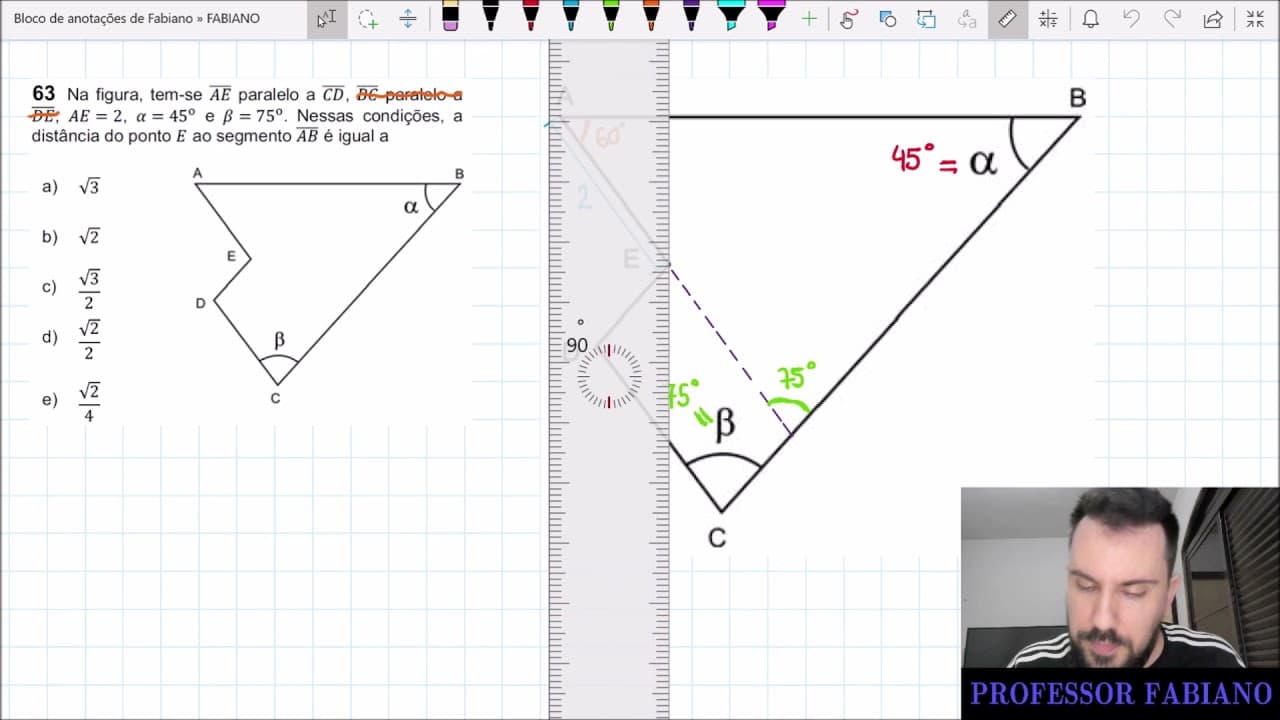This screenshot has height=720, width=1280.
Task: Select answer option a) √3
Action: pyautogui.click(x=72, y=187)
